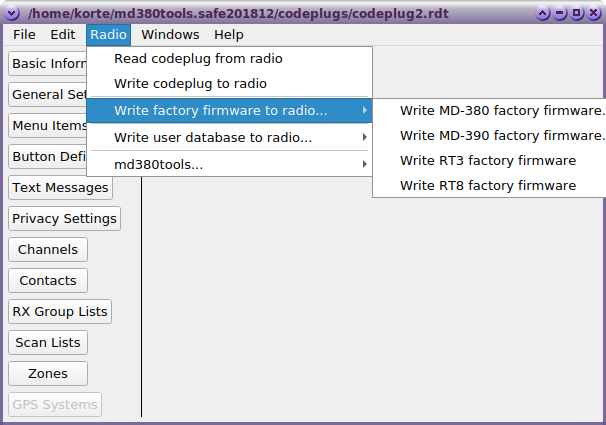Choose Write RT8 factory firmware
606x425 pixels.
488,185
